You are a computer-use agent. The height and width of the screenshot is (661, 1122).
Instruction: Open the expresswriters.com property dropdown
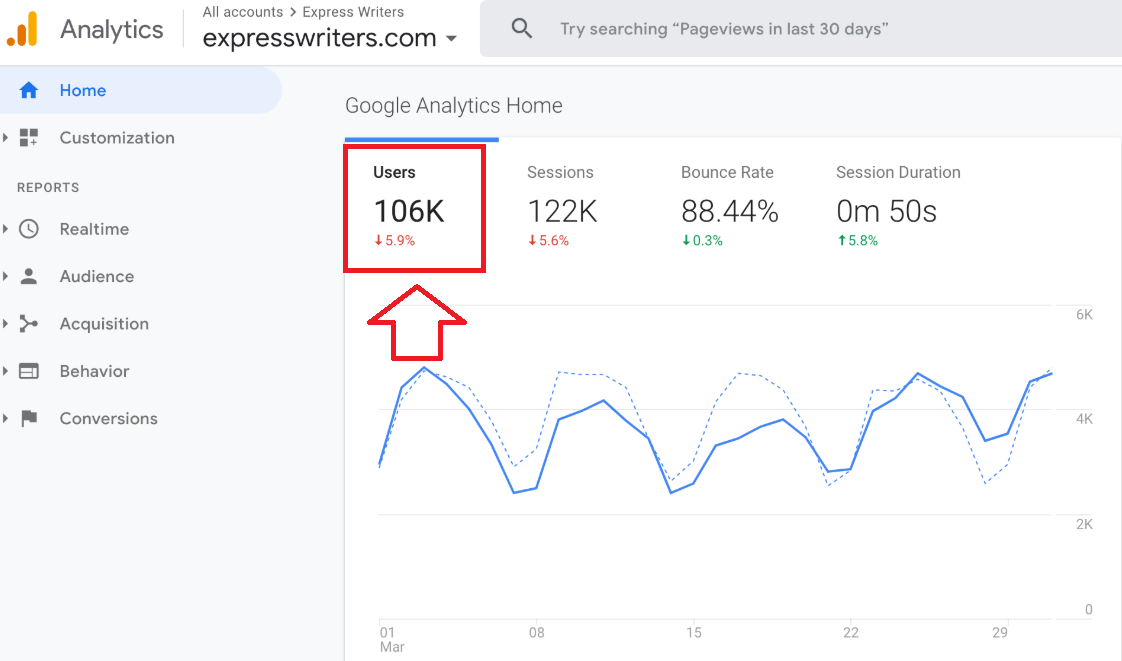pos(330,38)
